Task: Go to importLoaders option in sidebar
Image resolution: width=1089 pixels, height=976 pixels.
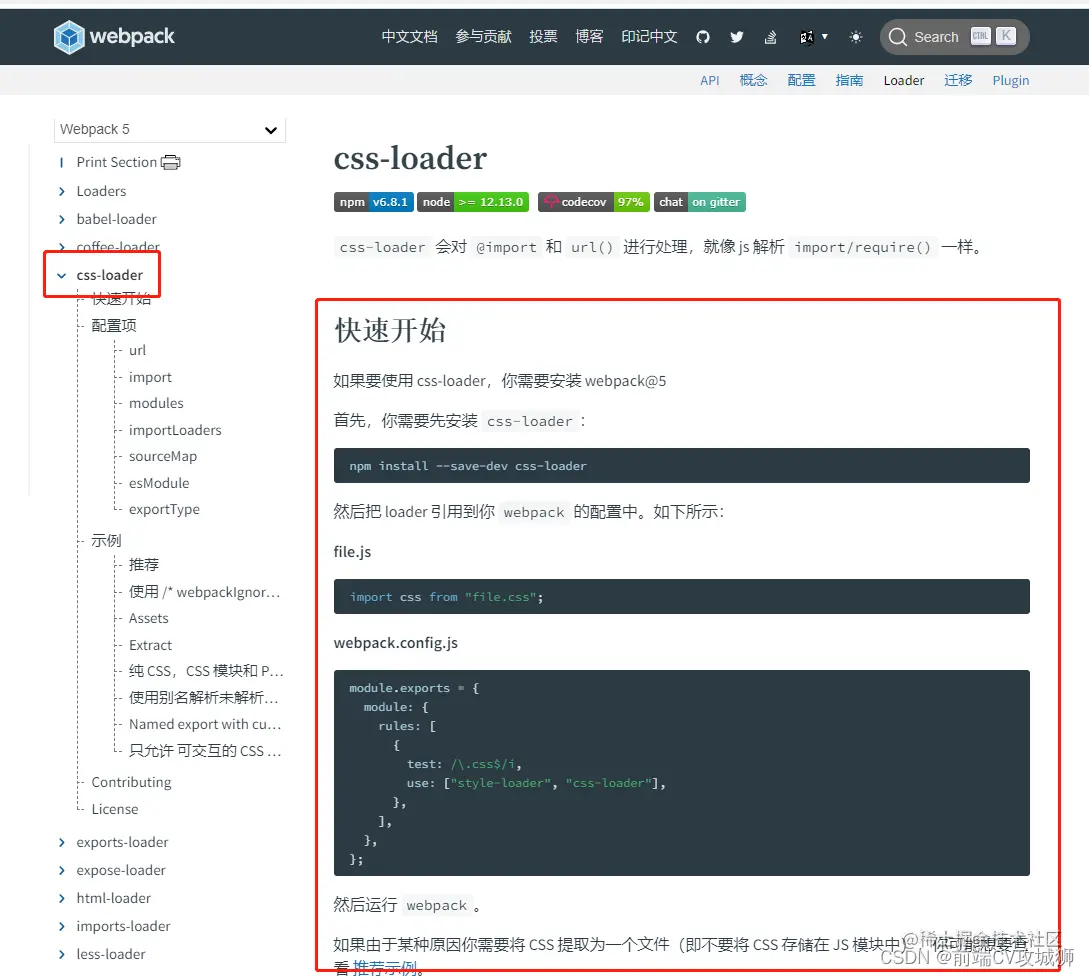Action: (175, 430)
